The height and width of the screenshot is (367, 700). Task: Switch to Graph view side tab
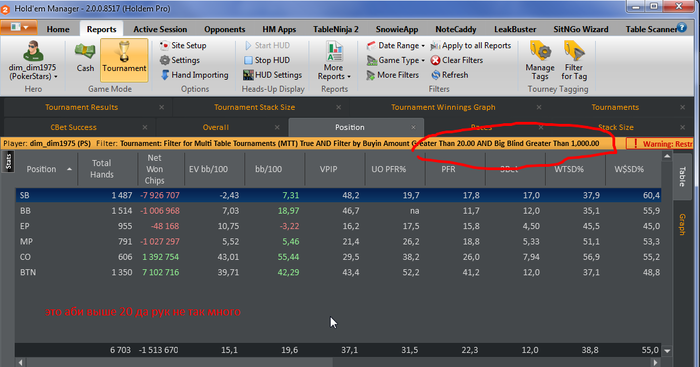tap(682, 224)
